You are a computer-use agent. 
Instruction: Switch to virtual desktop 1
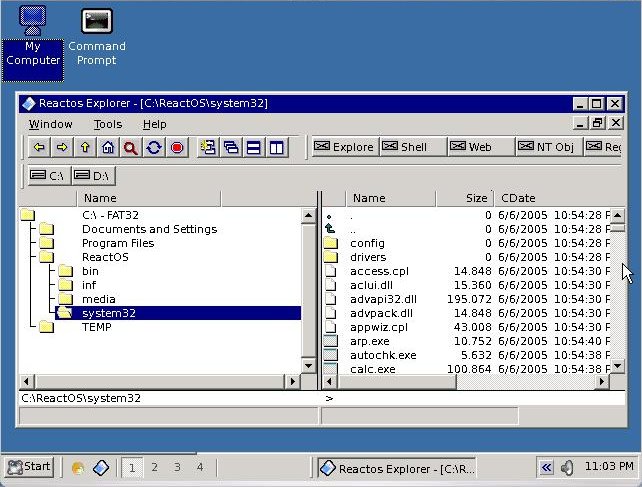pyautogui.click(x=132, y=467)
